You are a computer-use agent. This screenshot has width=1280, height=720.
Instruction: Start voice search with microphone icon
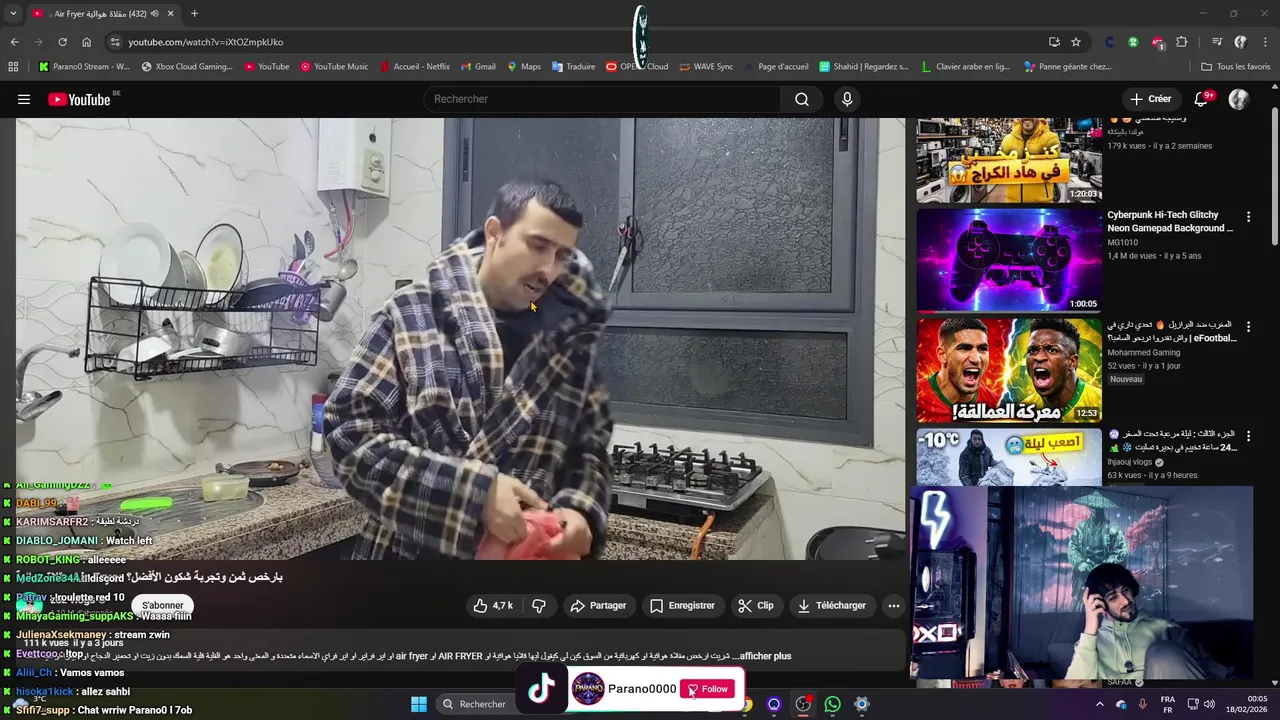[847, 99]
